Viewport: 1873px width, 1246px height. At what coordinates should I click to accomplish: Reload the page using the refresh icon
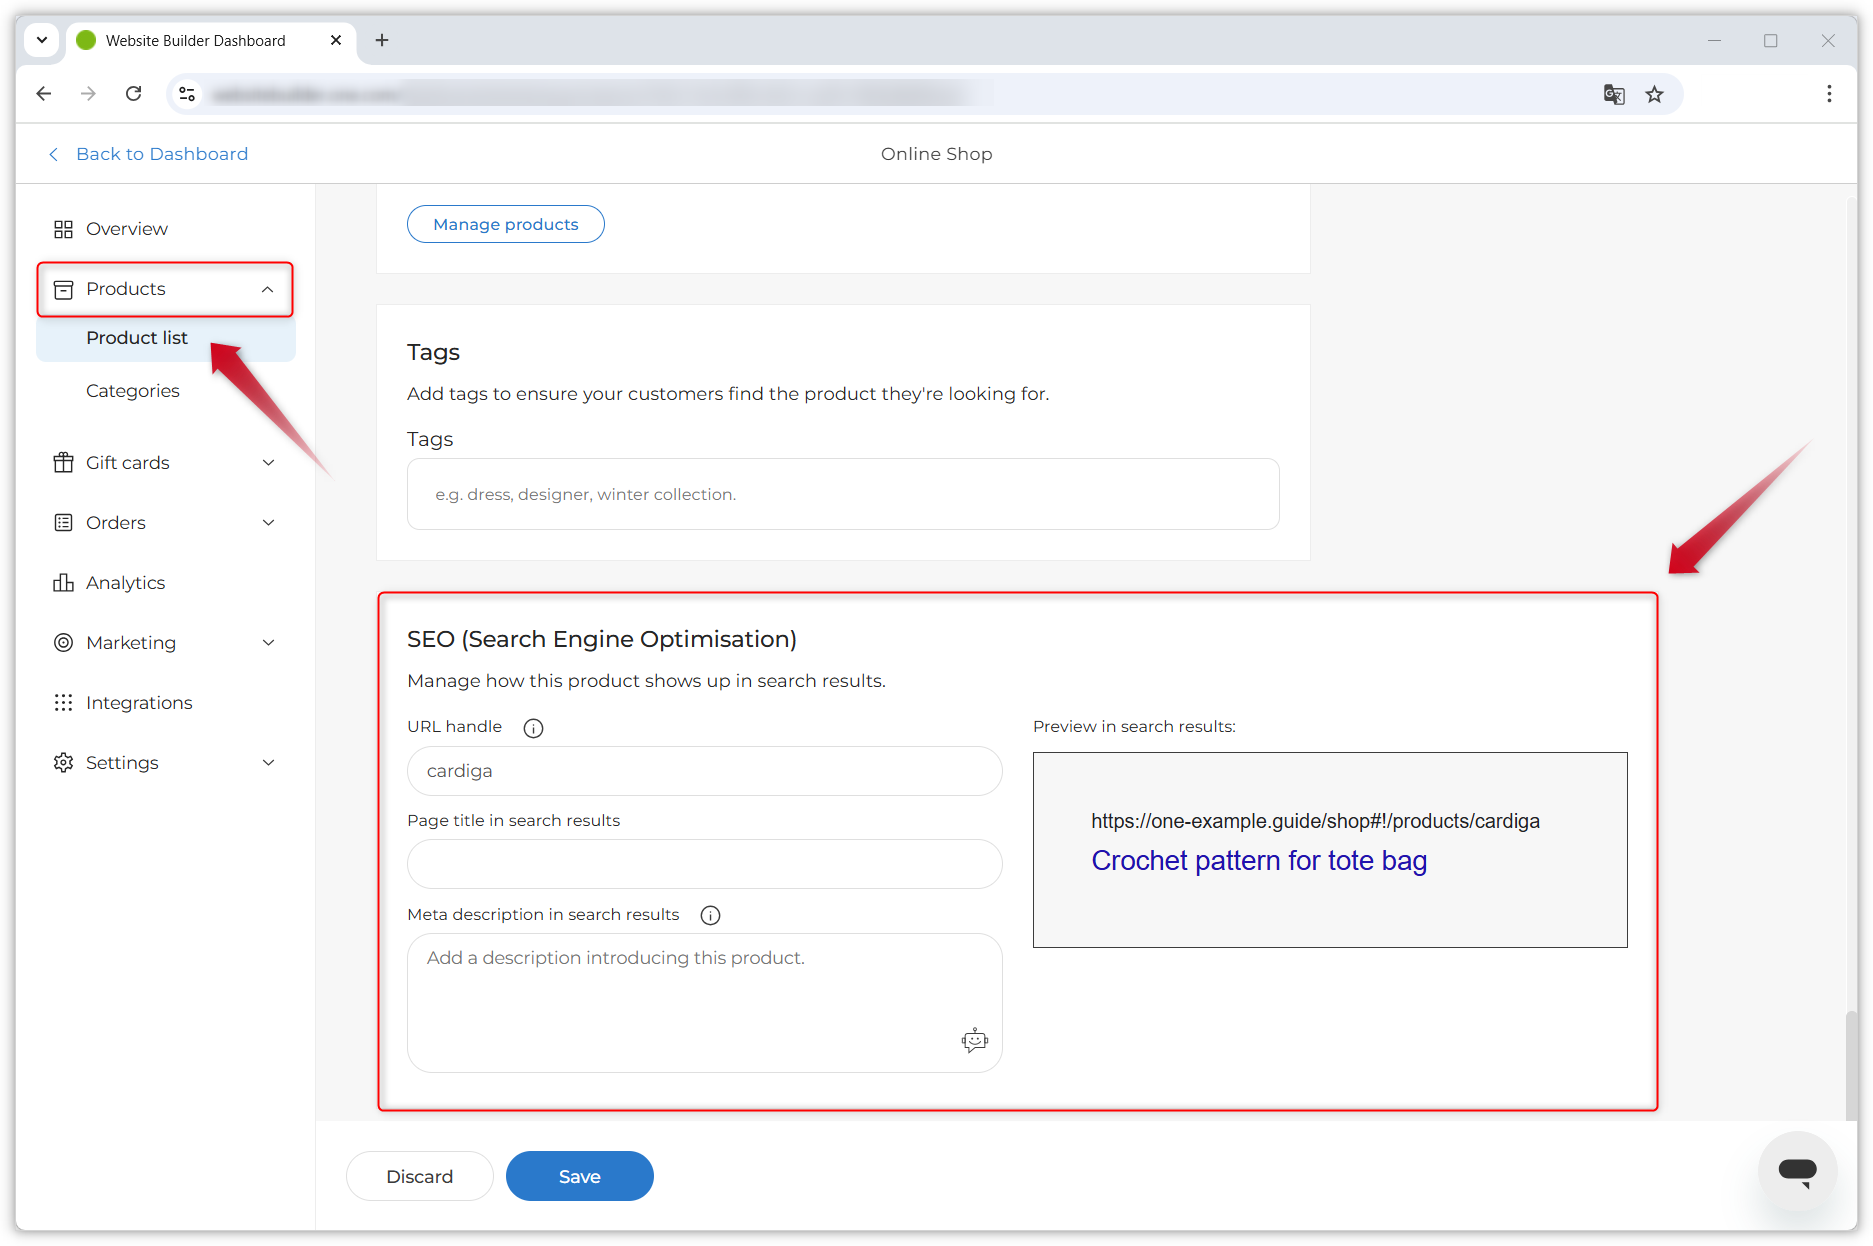133,94
